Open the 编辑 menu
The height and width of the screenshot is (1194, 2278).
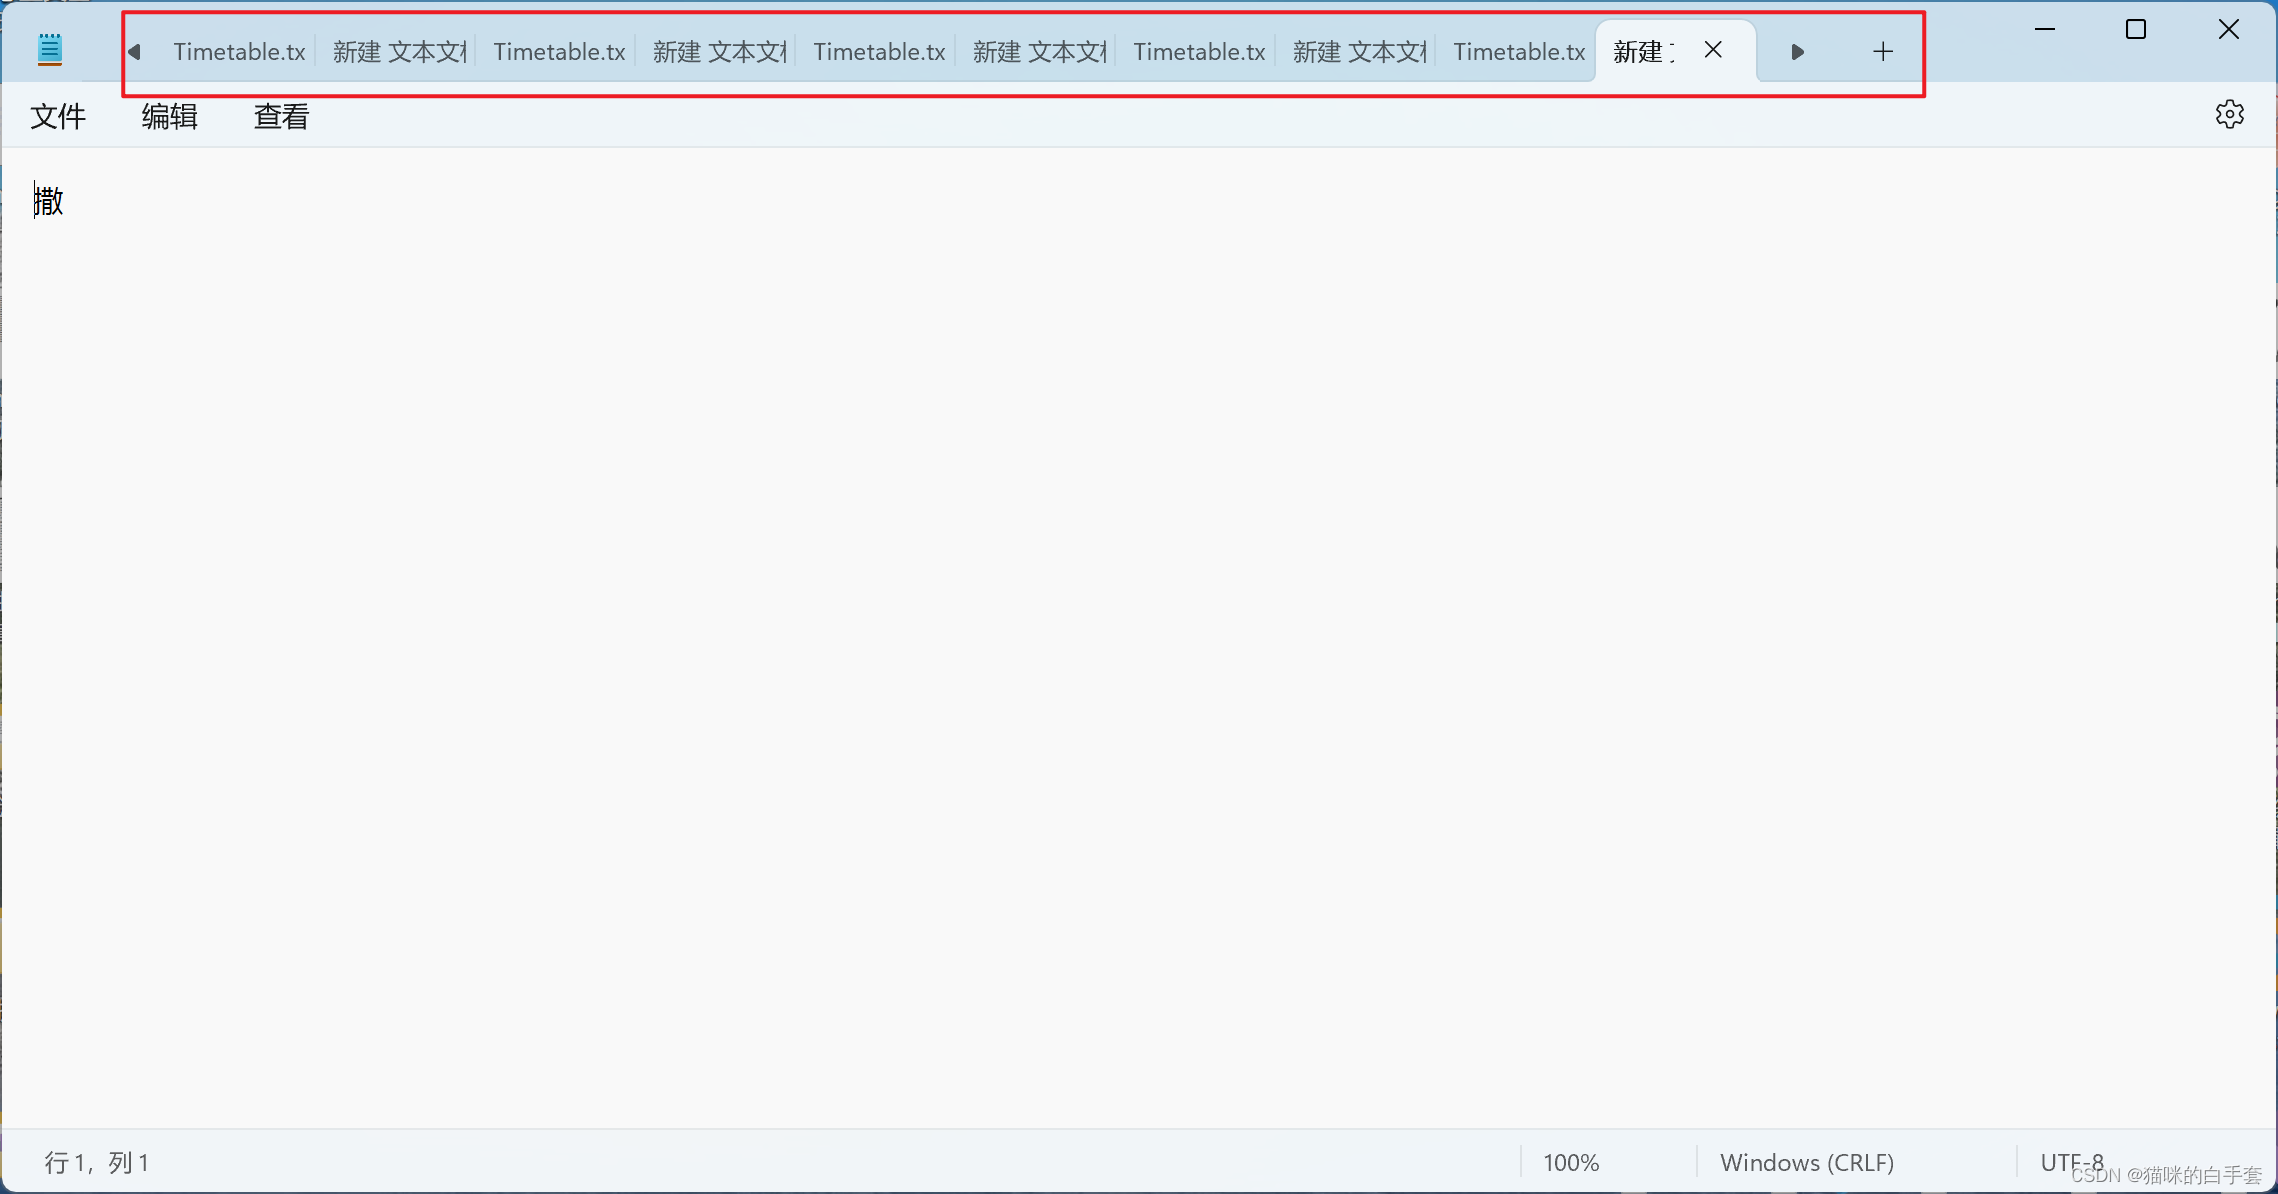point(169,117)
